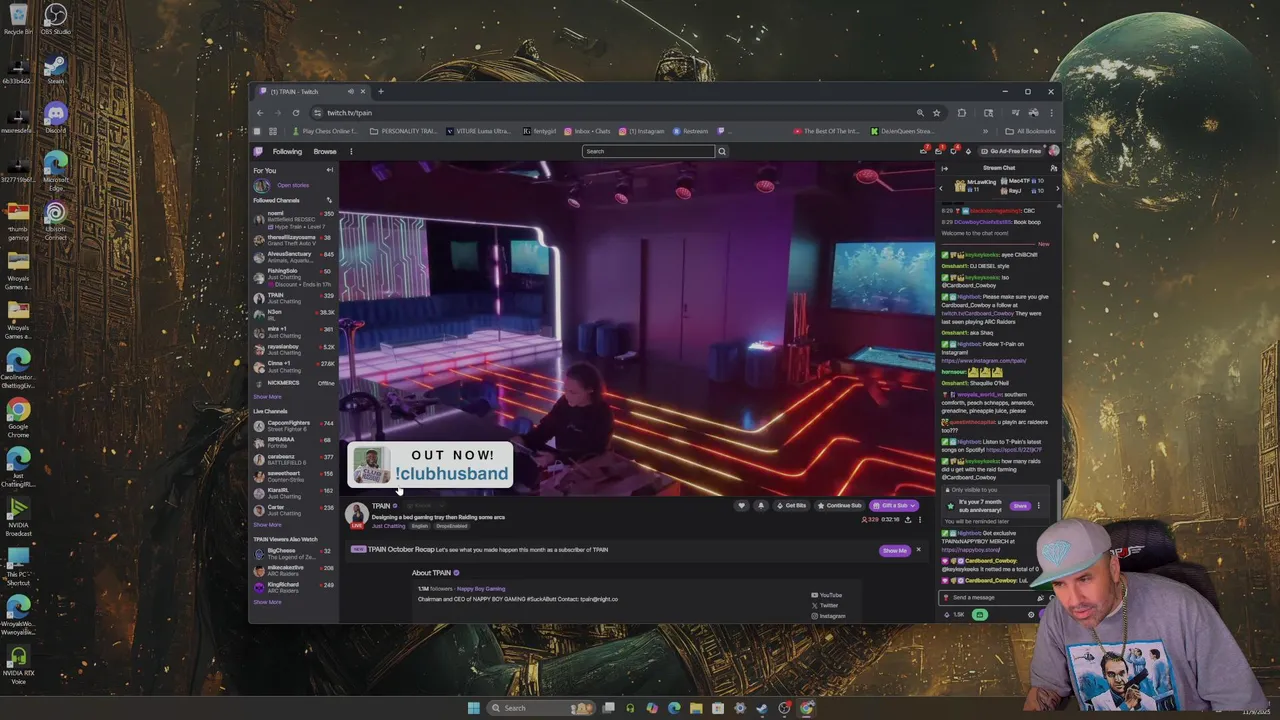Open CapcomFighters in Live Channels

click(x=293, y=426)
